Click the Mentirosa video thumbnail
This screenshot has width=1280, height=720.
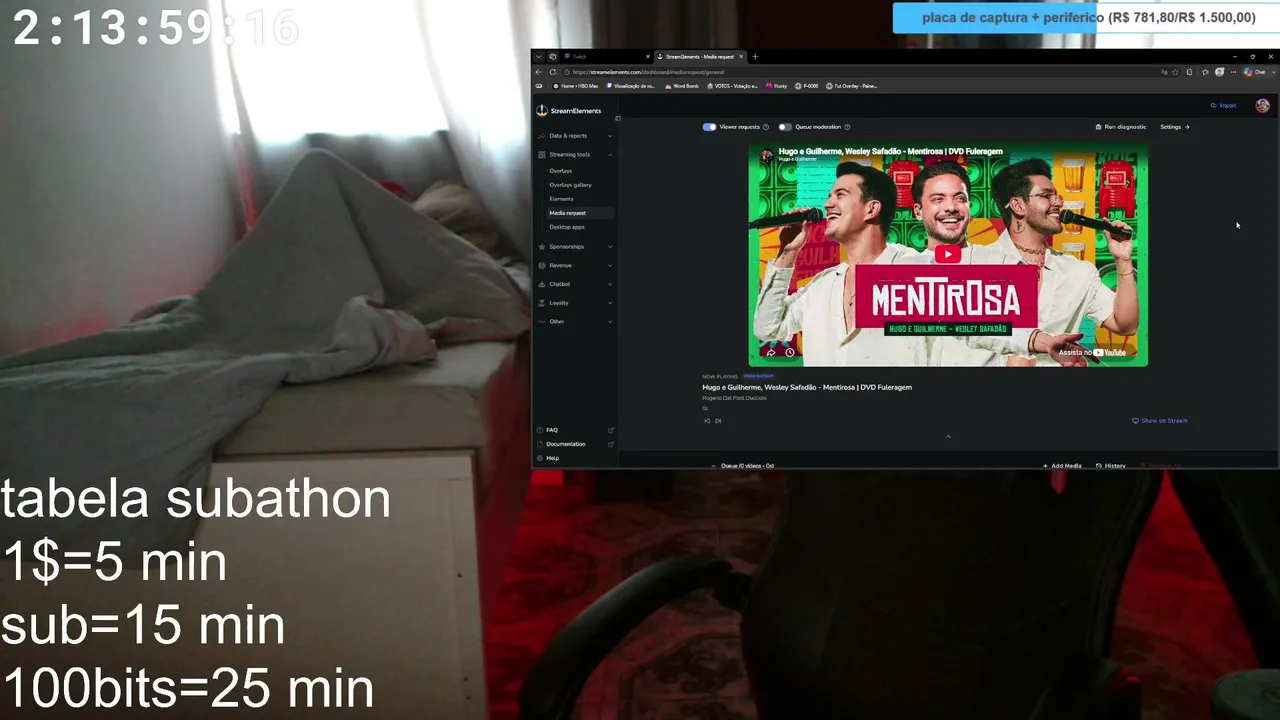948,255
